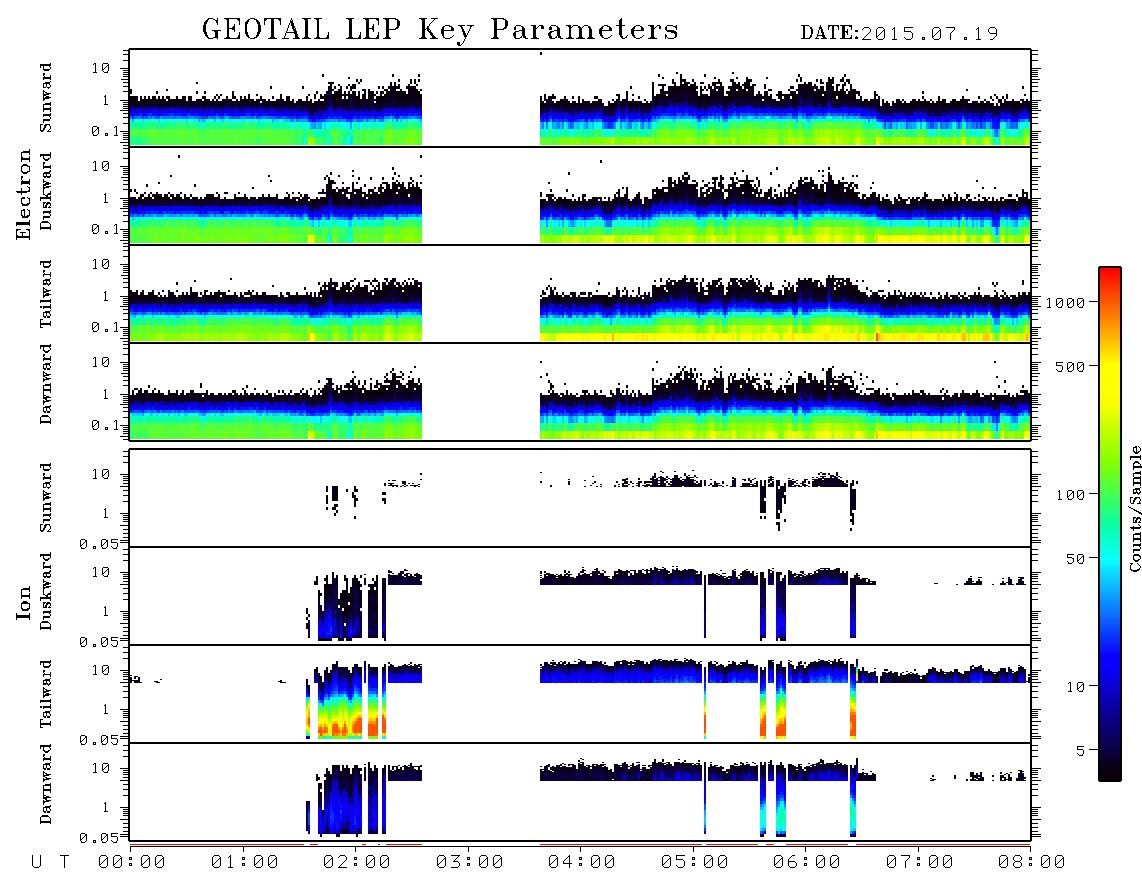Click the "10" energy tick of Ion Duskward panel

click(101, 573)
